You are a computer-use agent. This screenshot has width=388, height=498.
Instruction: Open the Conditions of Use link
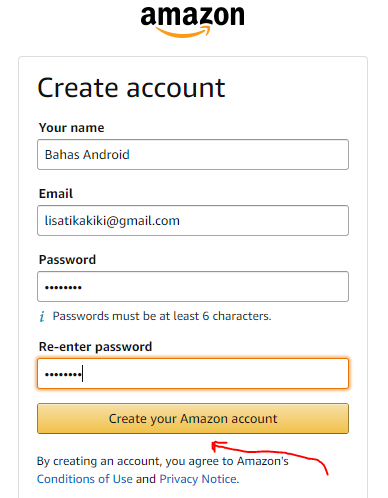click(85, 479)
